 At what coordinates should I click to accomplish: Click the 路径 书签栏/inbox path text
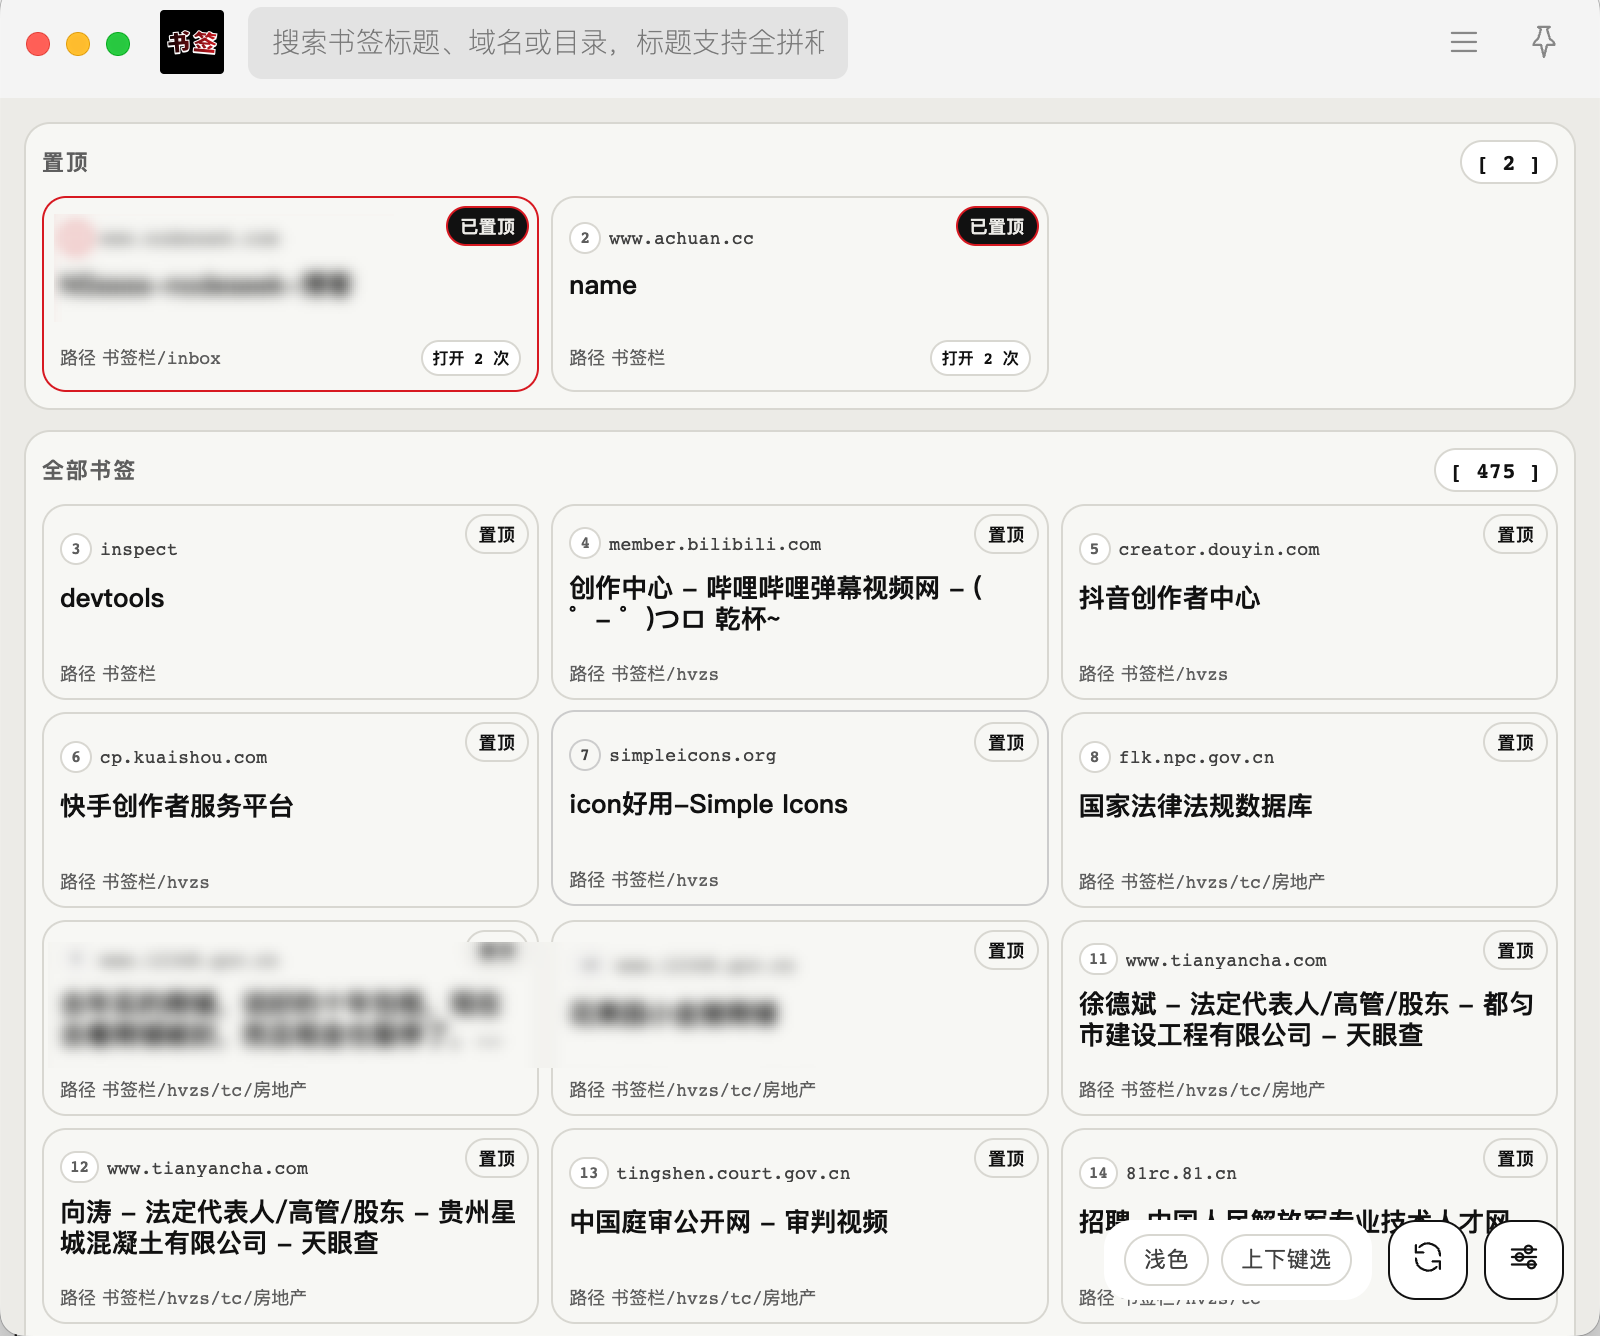[x=140, y=358]
